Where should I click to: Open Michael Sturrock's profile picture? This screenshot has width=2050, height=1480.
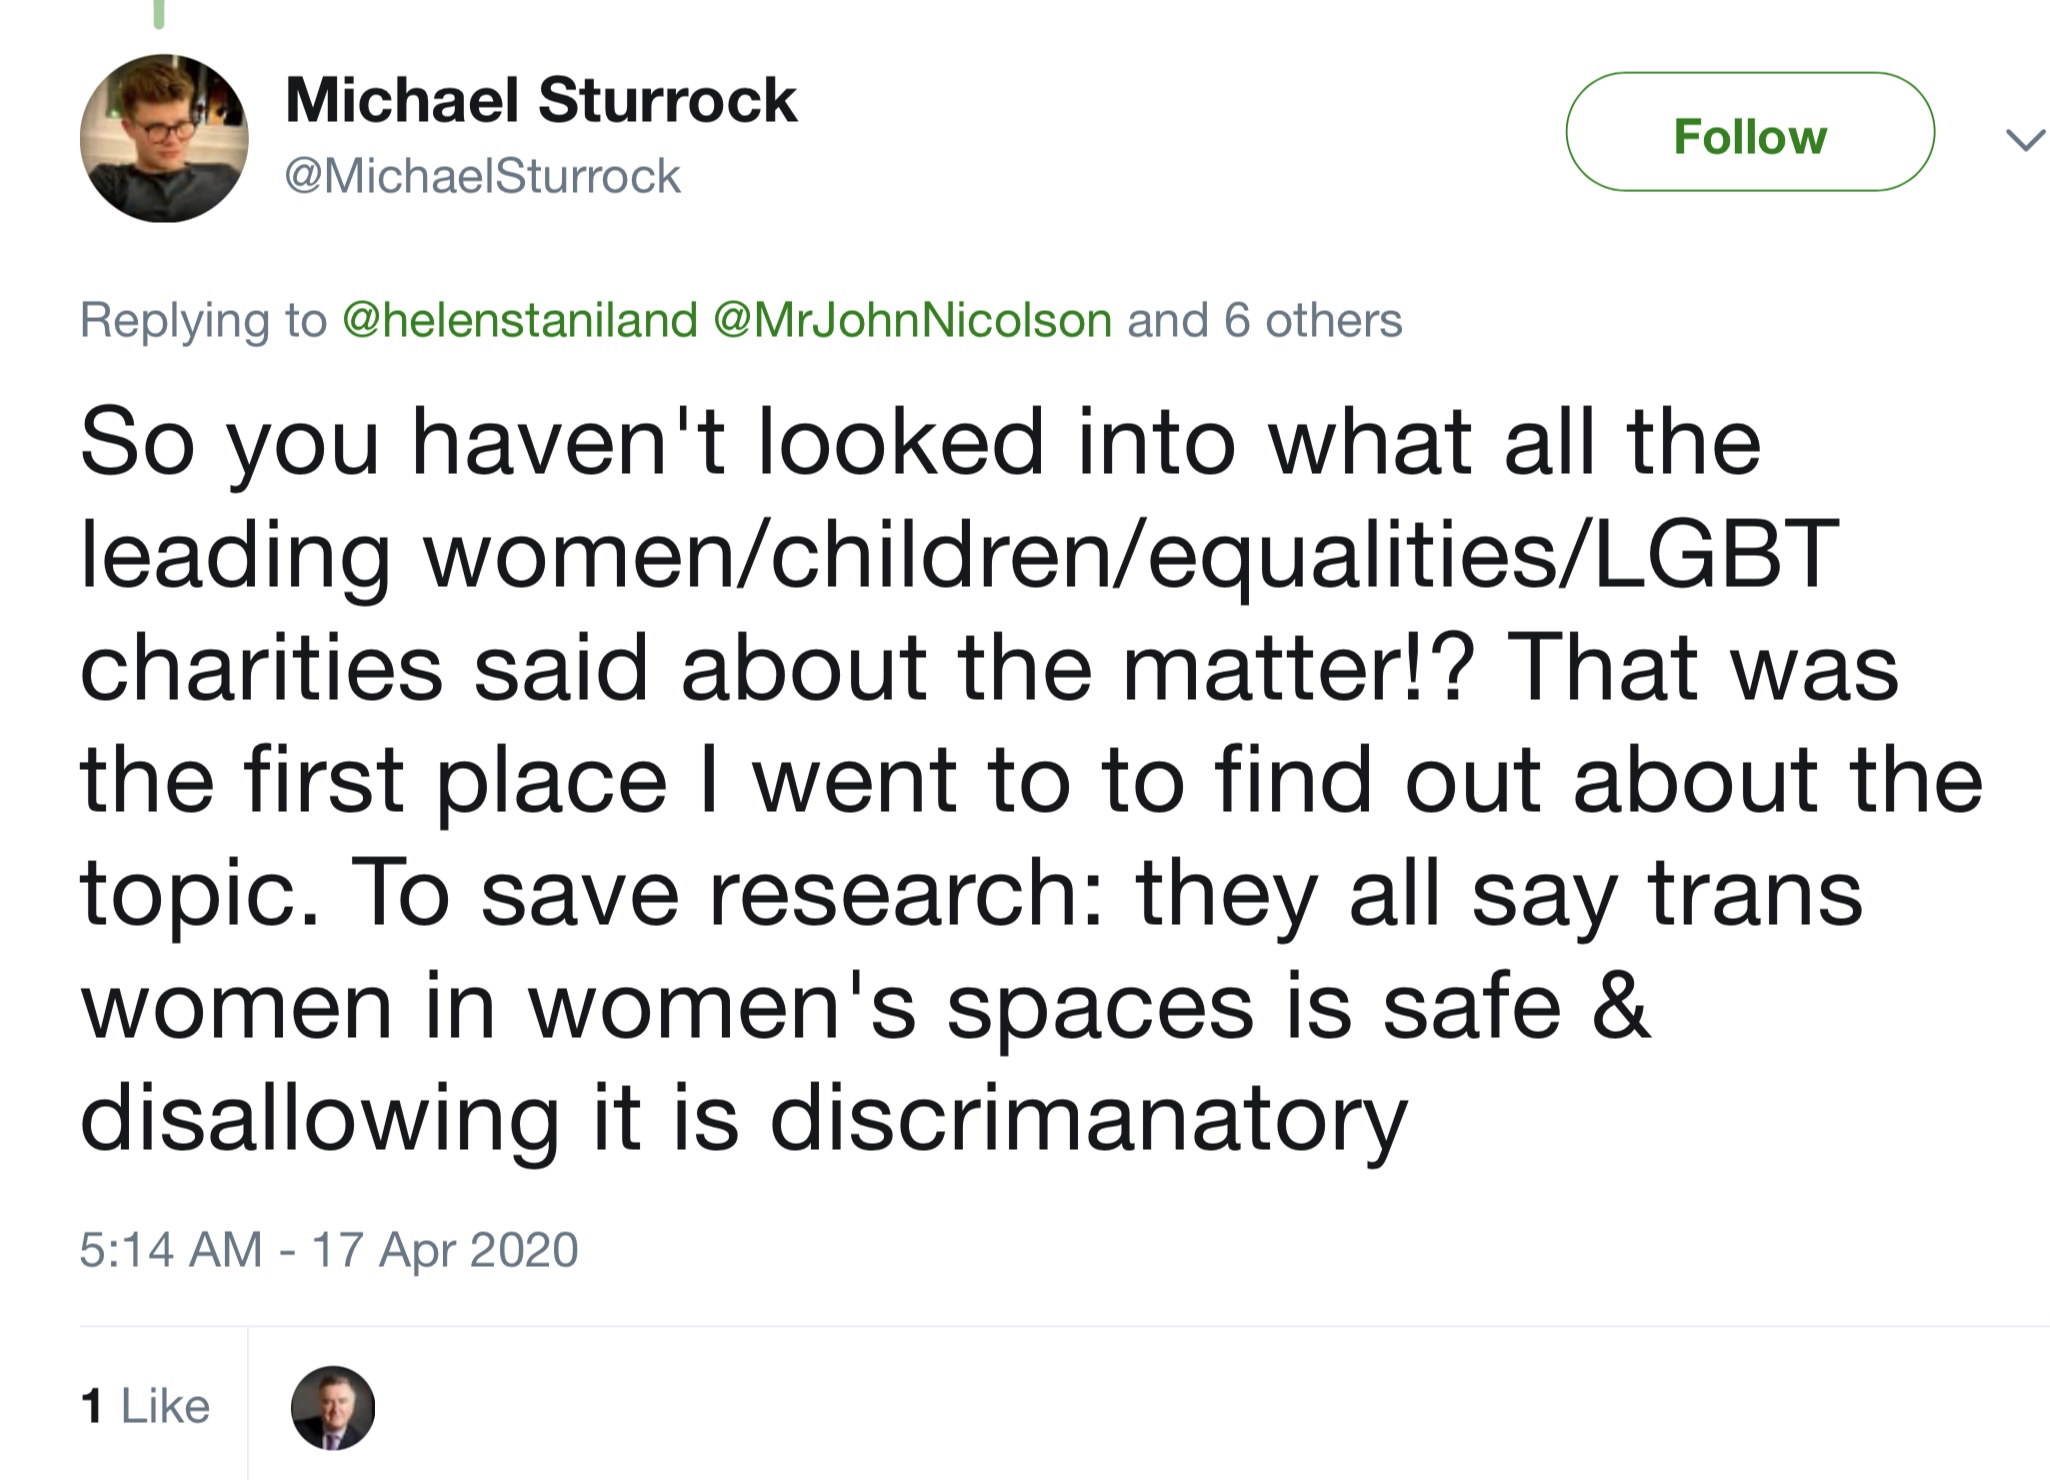[x=164, y=138]
